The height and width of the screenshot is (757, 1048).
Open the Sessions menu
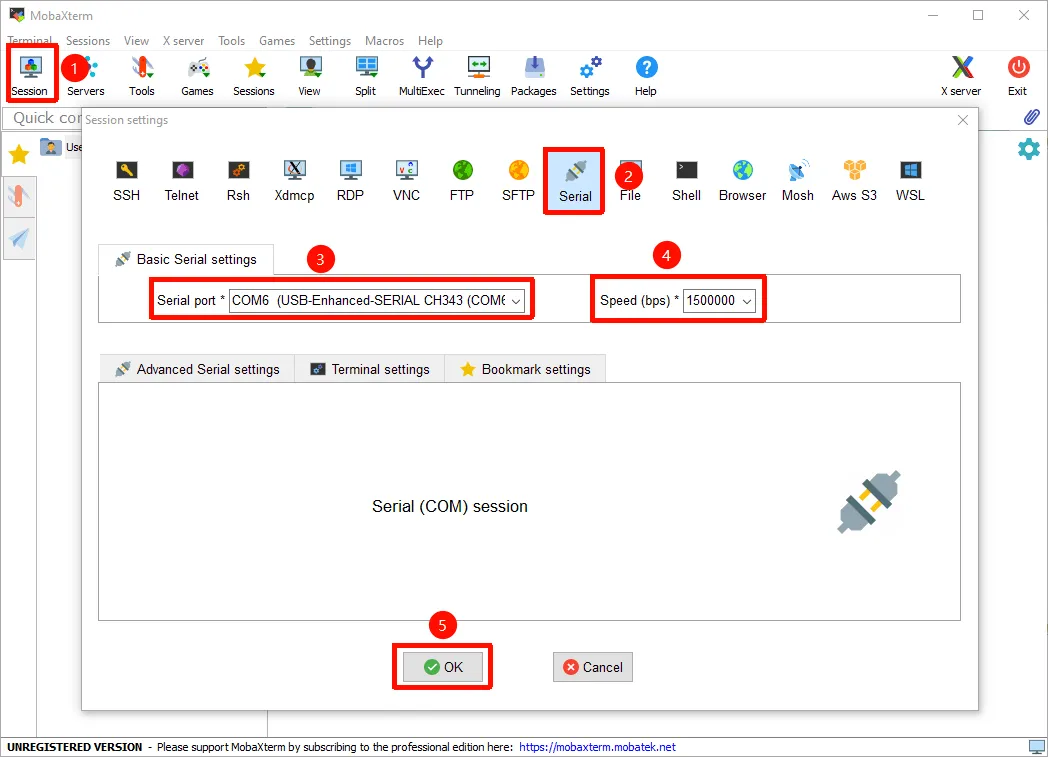(x=88, y=41)
